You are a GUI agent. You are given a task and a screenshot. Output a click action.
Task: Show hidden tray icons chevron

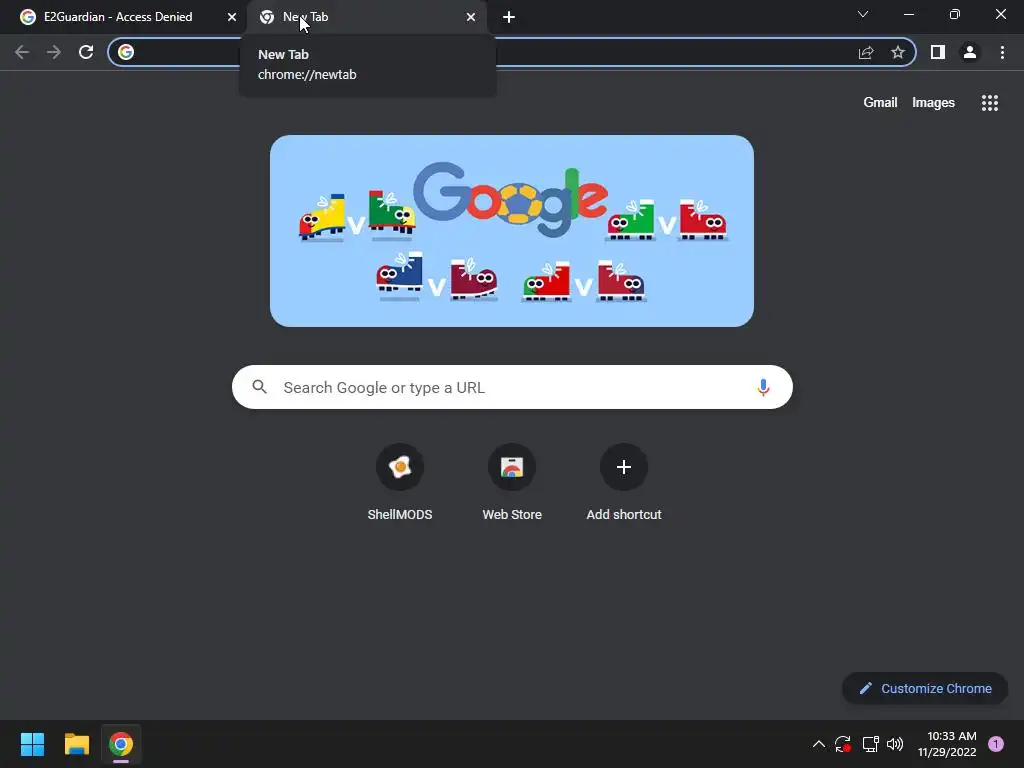pos(818,744)
